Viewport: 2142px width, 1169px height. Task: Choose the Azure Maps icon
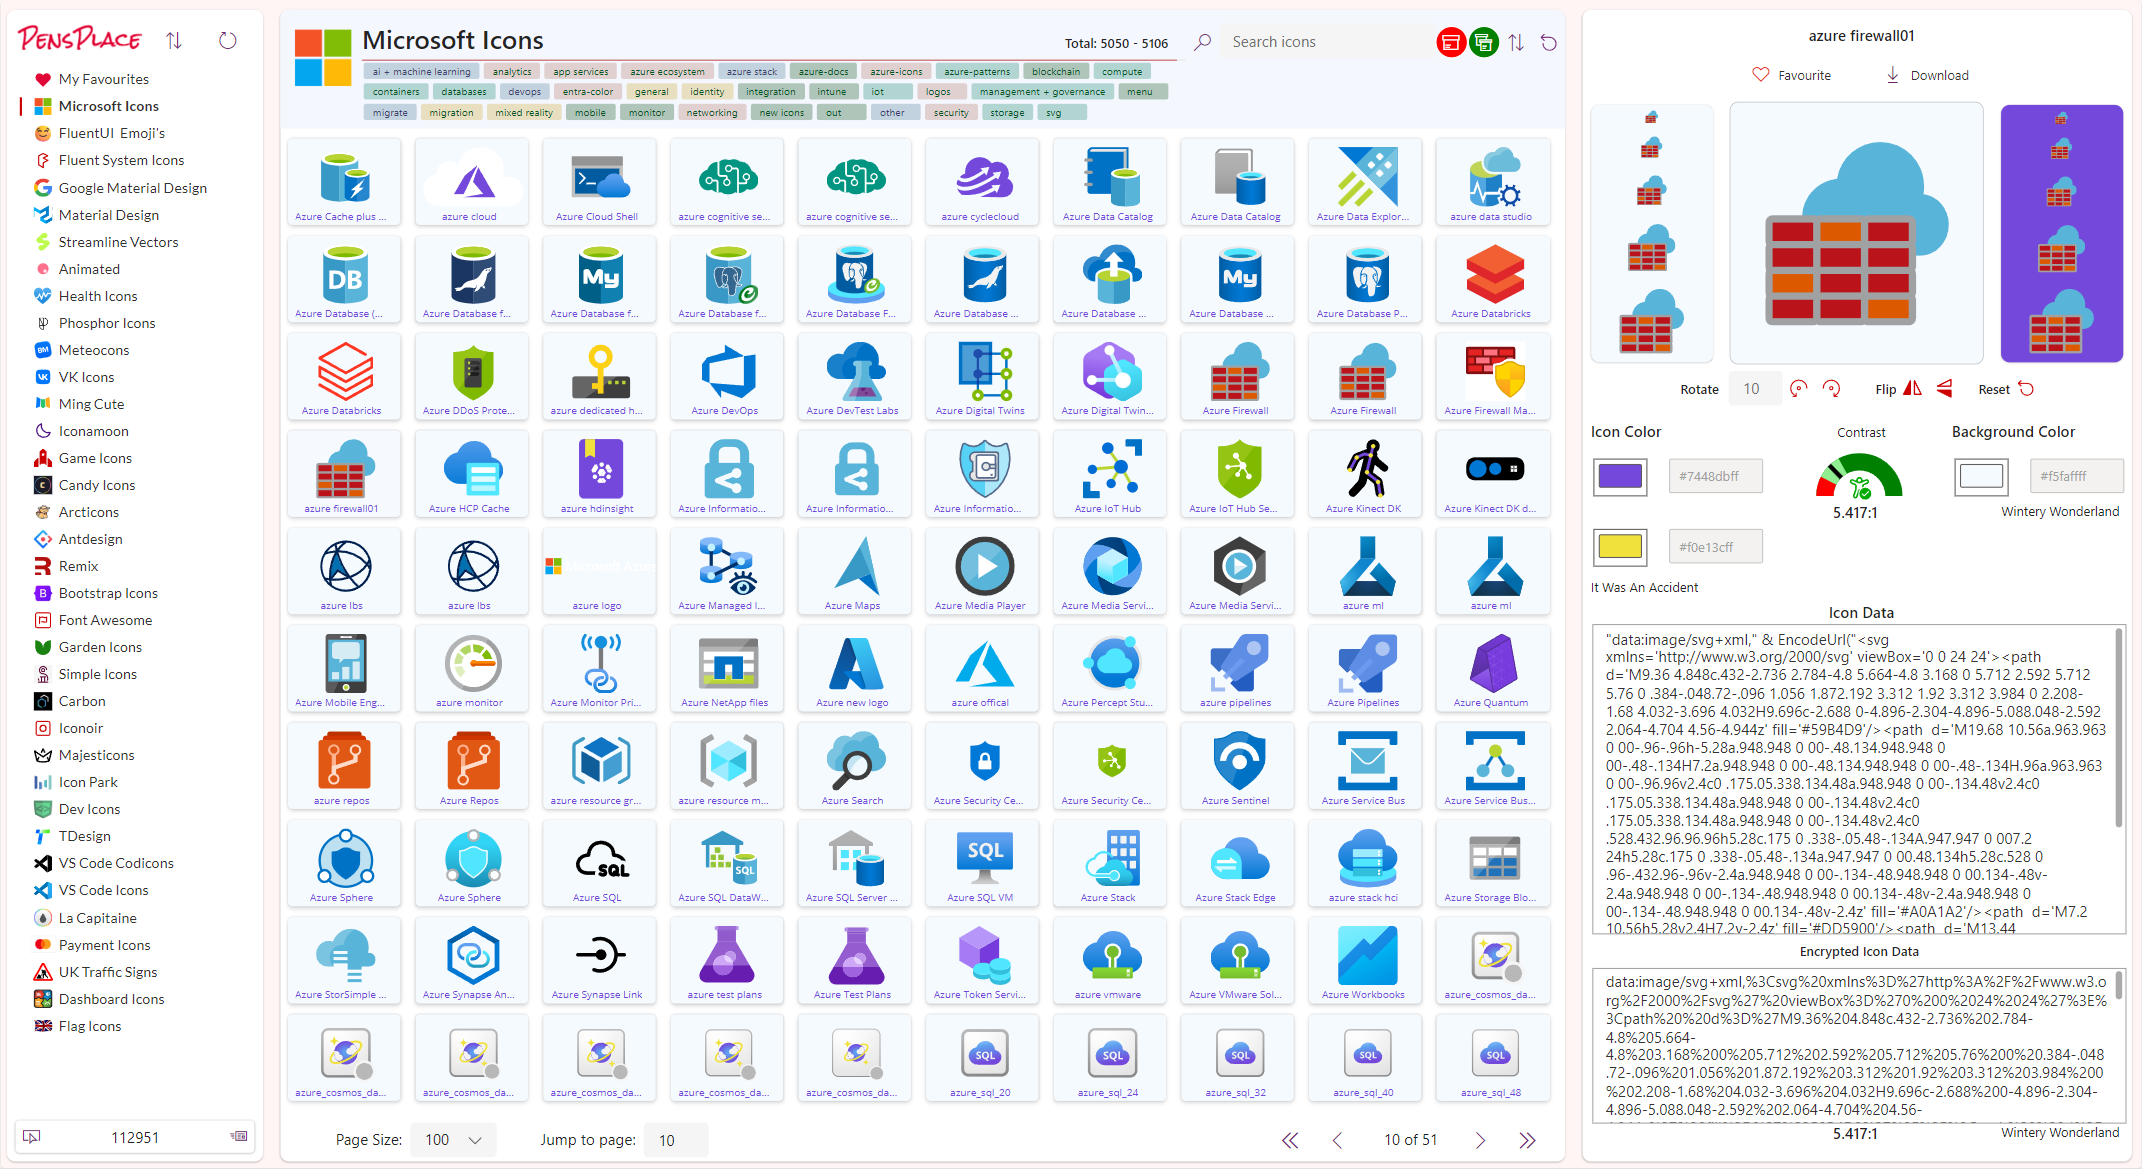click(856, 572)
